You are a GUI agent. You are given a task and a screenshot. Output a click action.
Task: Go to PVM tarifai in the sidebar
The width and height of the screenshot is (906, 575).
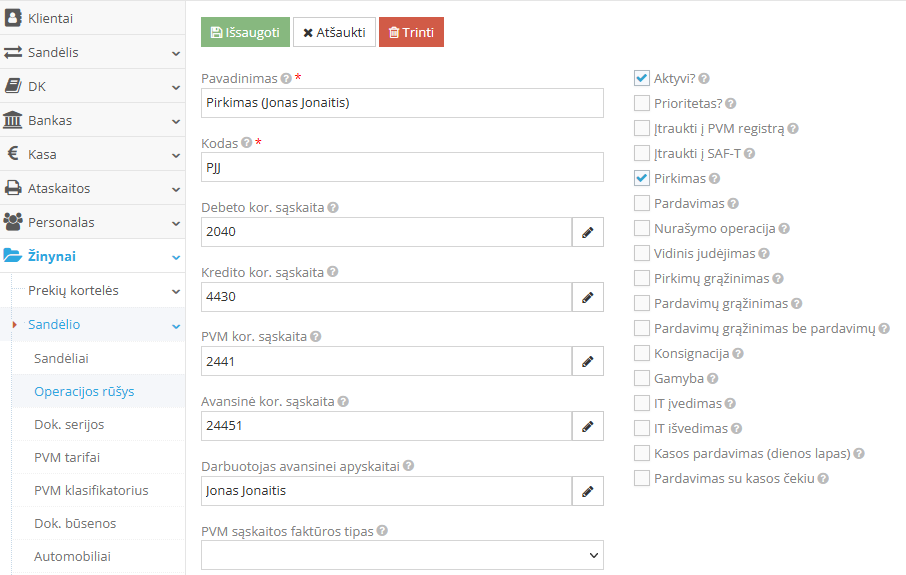point(67,457)
